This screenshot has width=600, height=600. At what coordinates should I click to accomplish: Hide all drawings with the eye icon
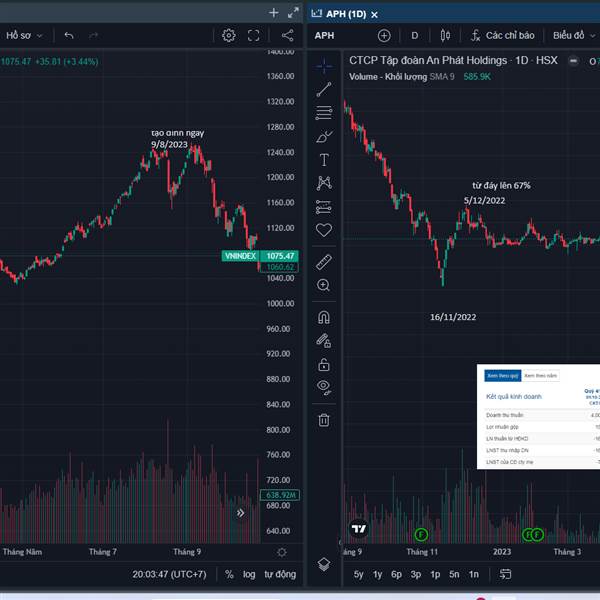click(324, 387)
